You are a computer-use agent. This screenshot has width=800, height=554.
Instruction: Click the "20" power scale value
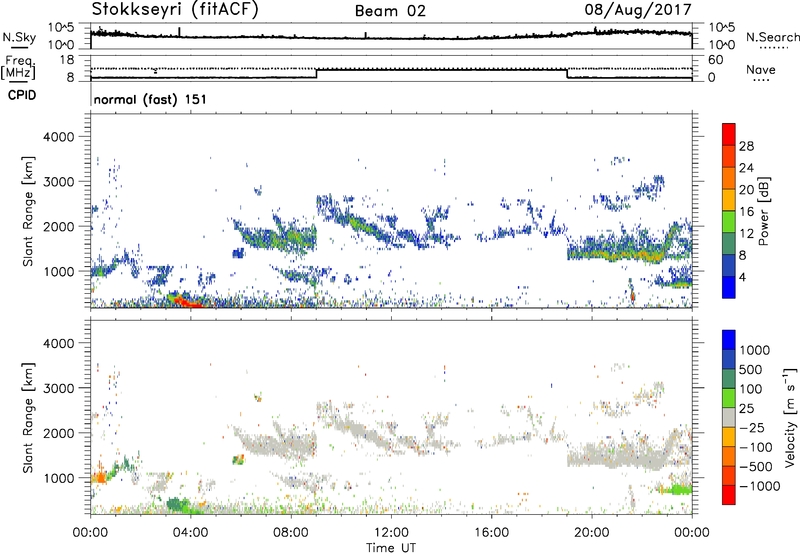746,190
